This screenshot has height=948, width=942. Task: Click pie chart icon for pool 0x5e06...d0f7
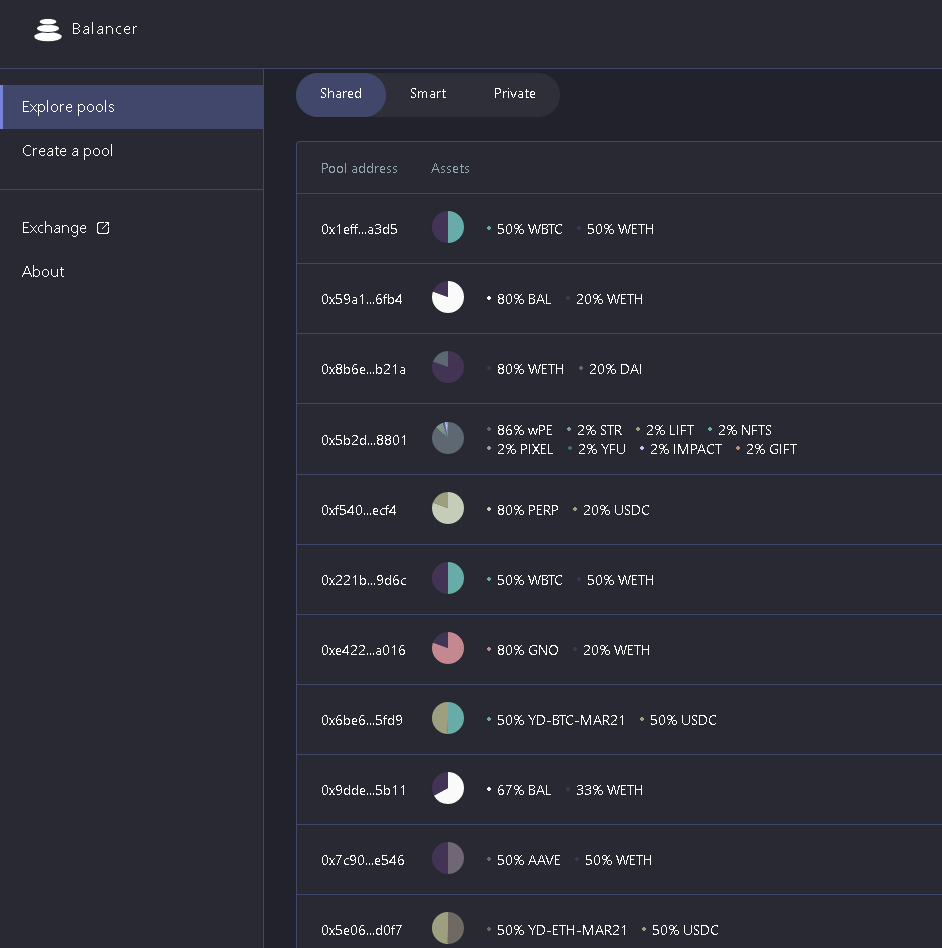[448, 929]
